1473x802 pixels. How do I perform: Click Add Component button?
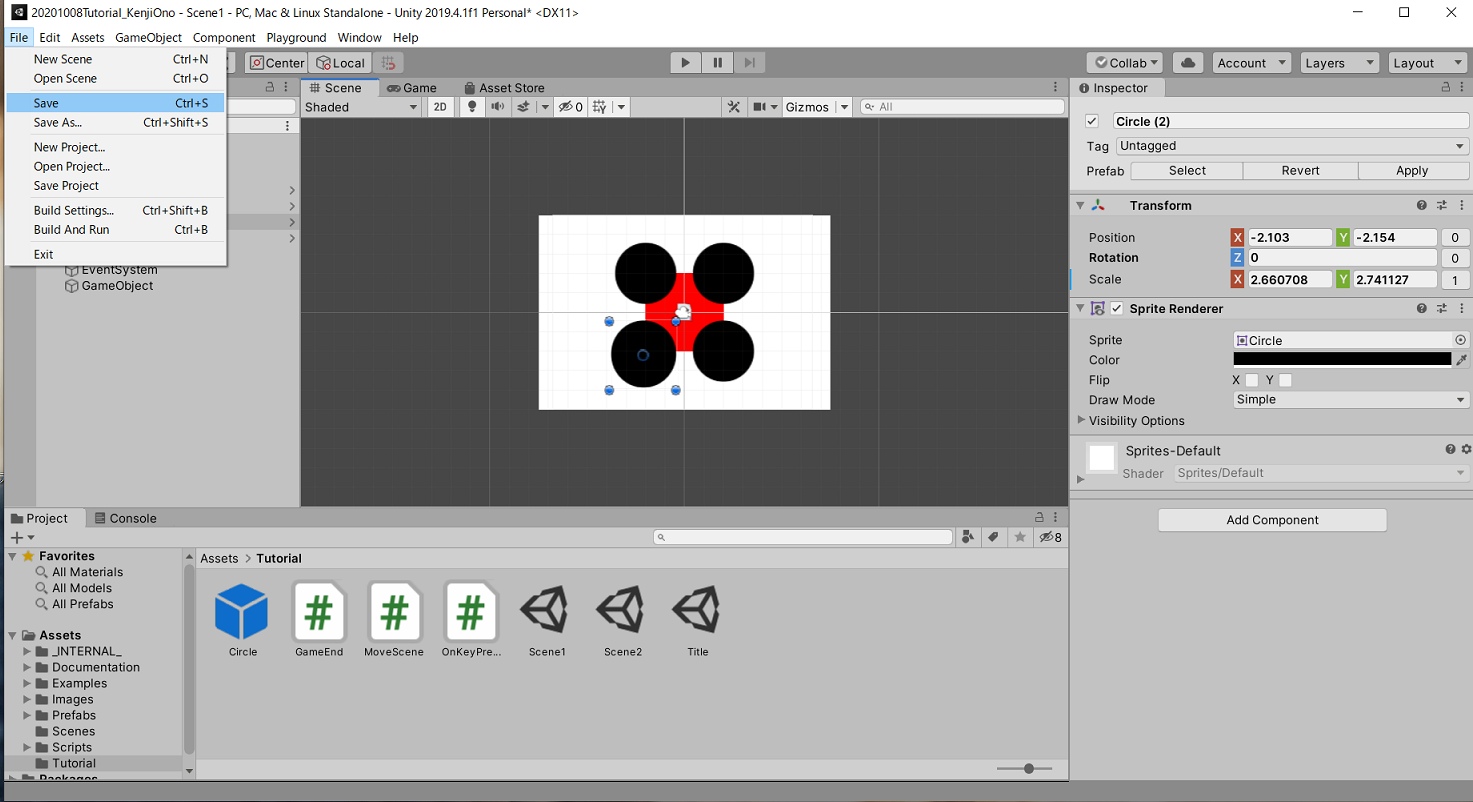[x=1272, y=520]
